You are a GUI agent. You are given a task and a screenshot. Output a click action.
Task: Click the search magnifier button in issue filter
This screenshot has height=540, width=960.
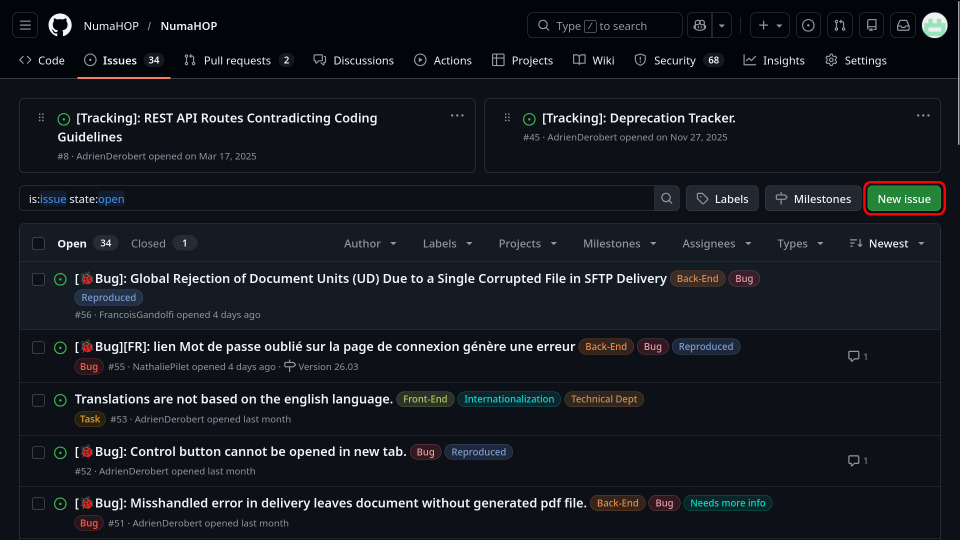point(667,198)
